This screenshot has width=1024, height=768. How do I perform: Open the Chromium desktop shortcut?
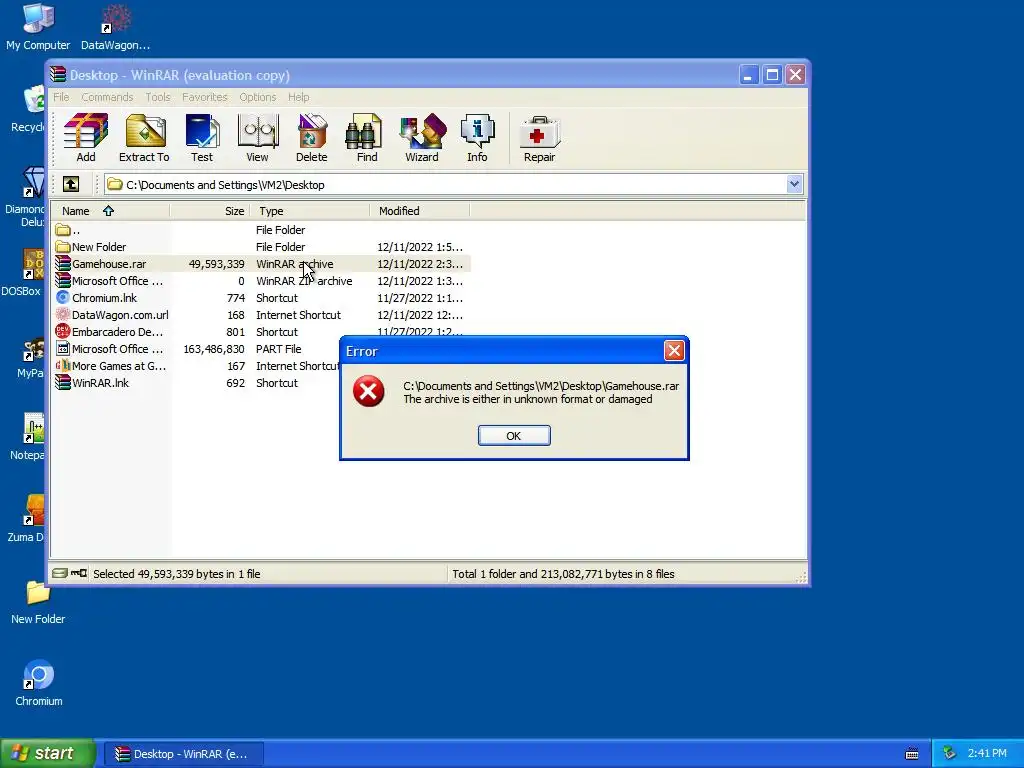pos(39,683)
